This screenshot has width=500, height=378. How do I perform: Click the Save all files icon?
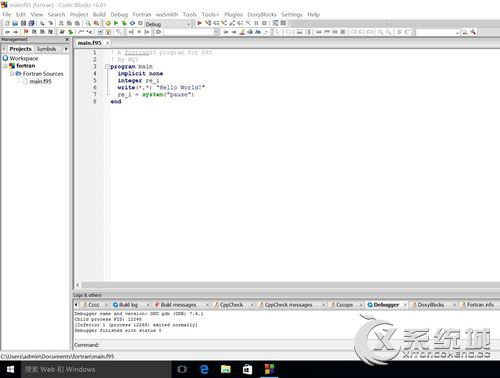coord(31,23)
